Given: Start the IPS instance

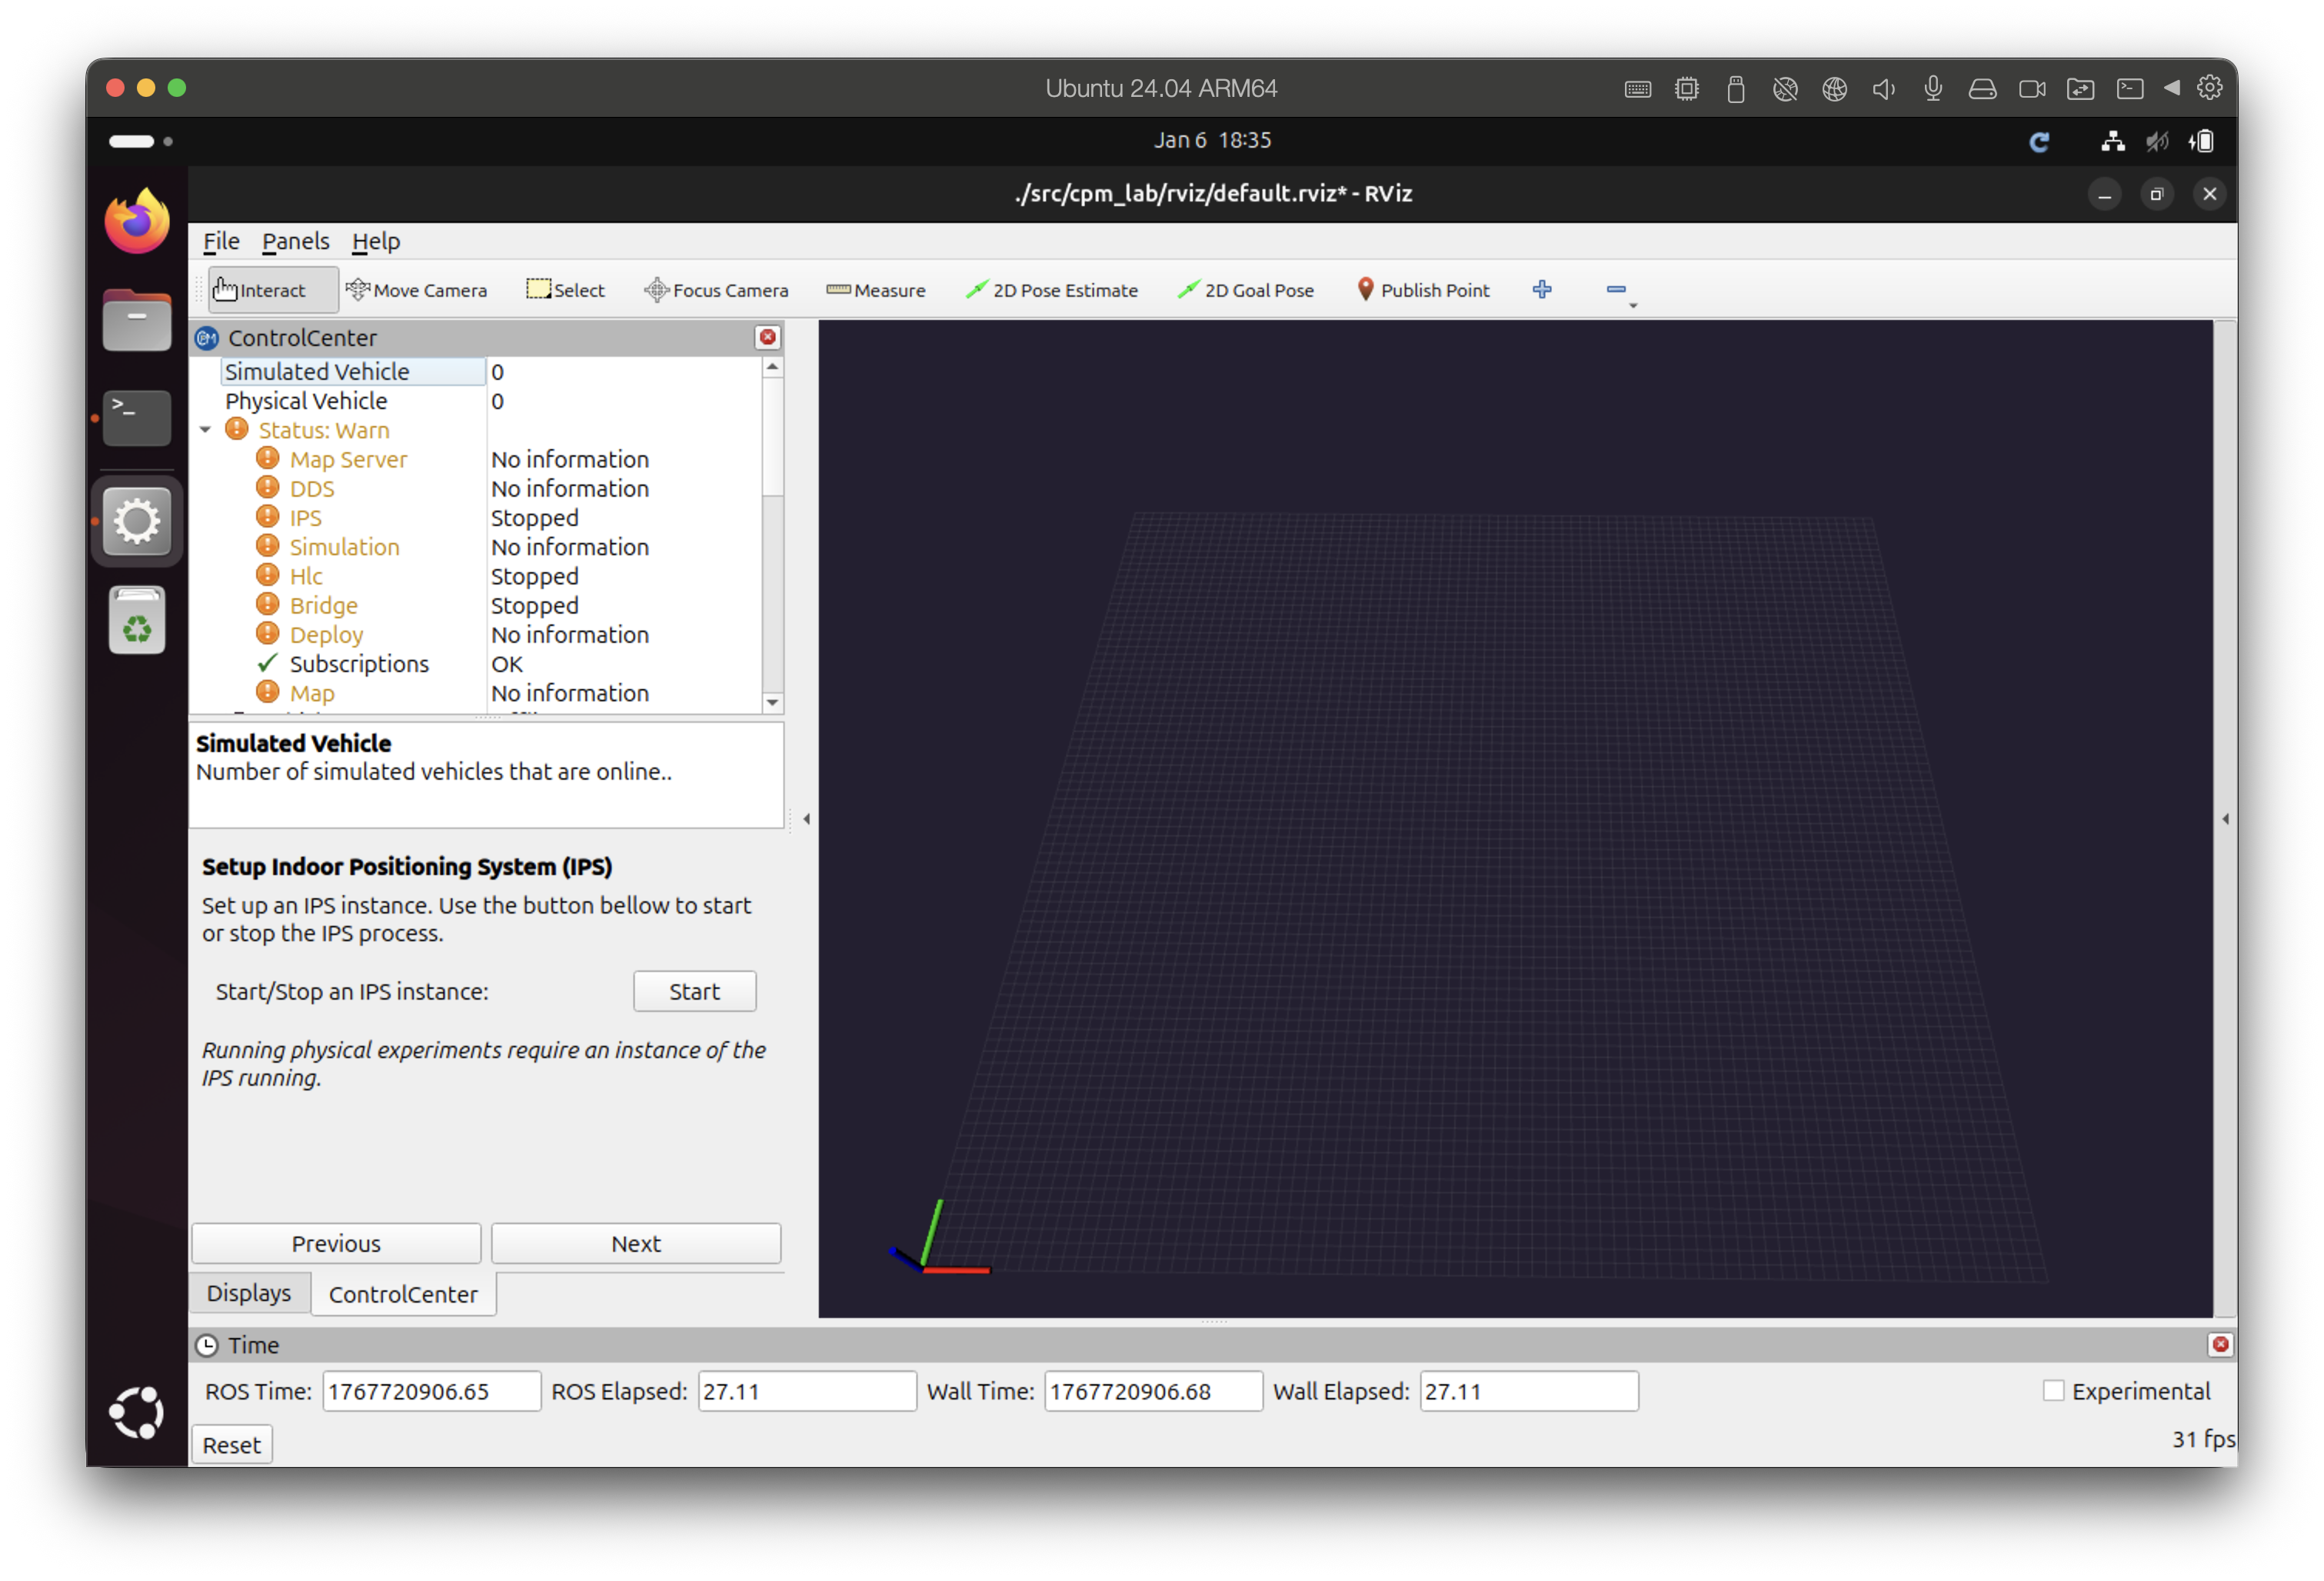Looking at the screenshot, I should [694, 991].
